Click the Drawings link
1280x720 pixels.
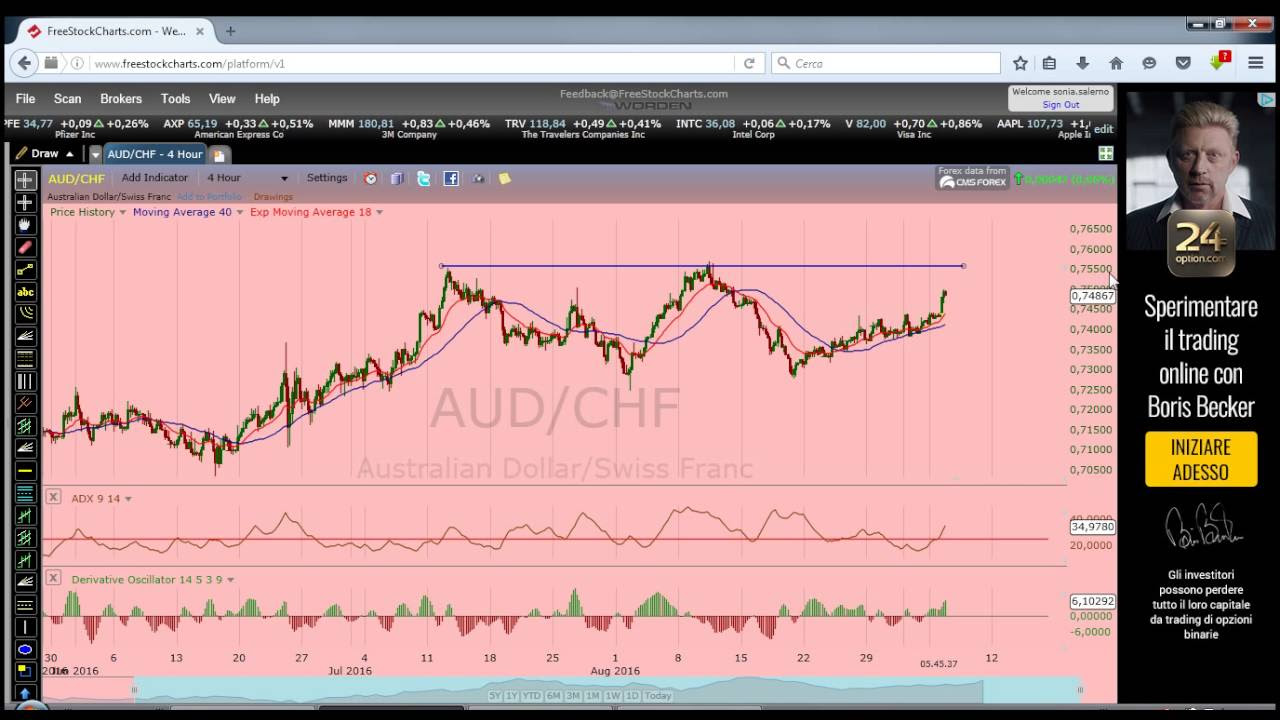tap(273, 197)
